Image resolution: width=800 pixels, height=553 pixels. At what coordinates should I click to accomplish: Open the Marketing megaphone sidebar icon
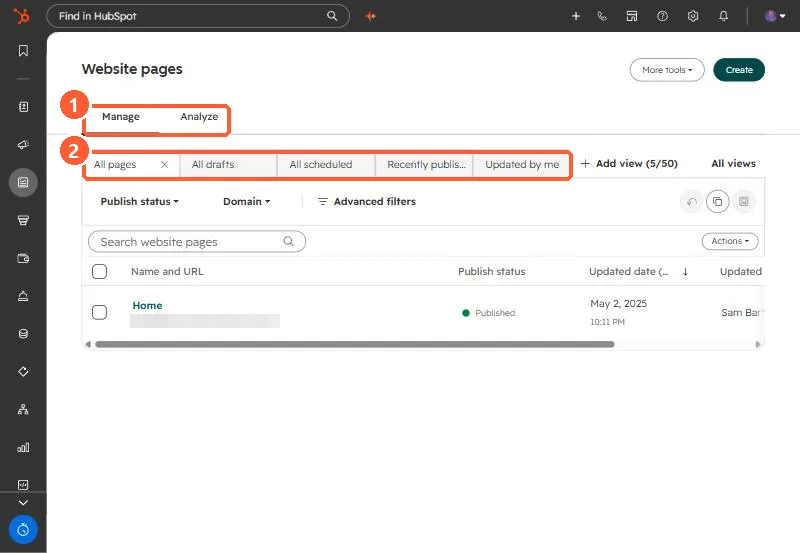coord(23,144)
